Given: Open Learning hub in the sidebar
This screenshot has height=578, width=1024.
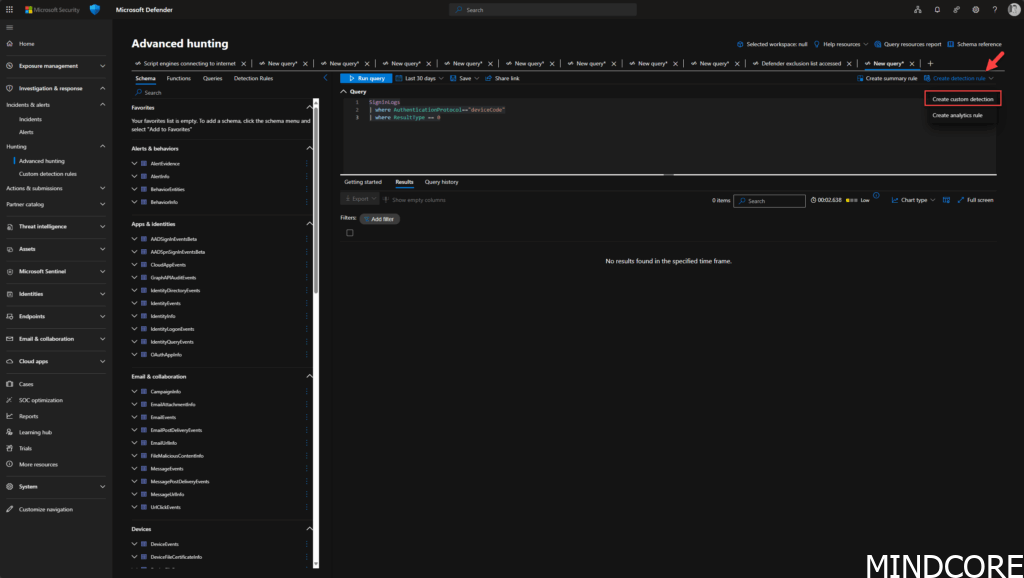Looking at the screenshot, I should pyautogui.click(x=35, y=432).
